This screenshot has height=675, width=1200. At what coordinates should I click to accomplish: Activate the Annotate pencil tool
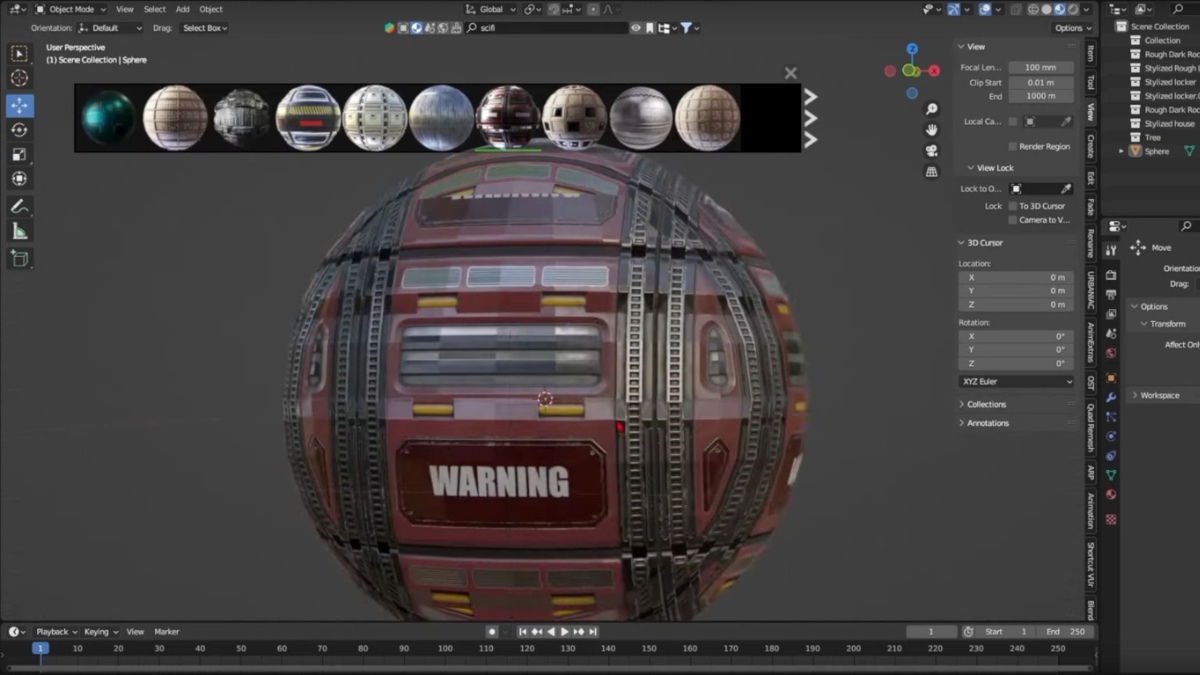coord(19,206)
